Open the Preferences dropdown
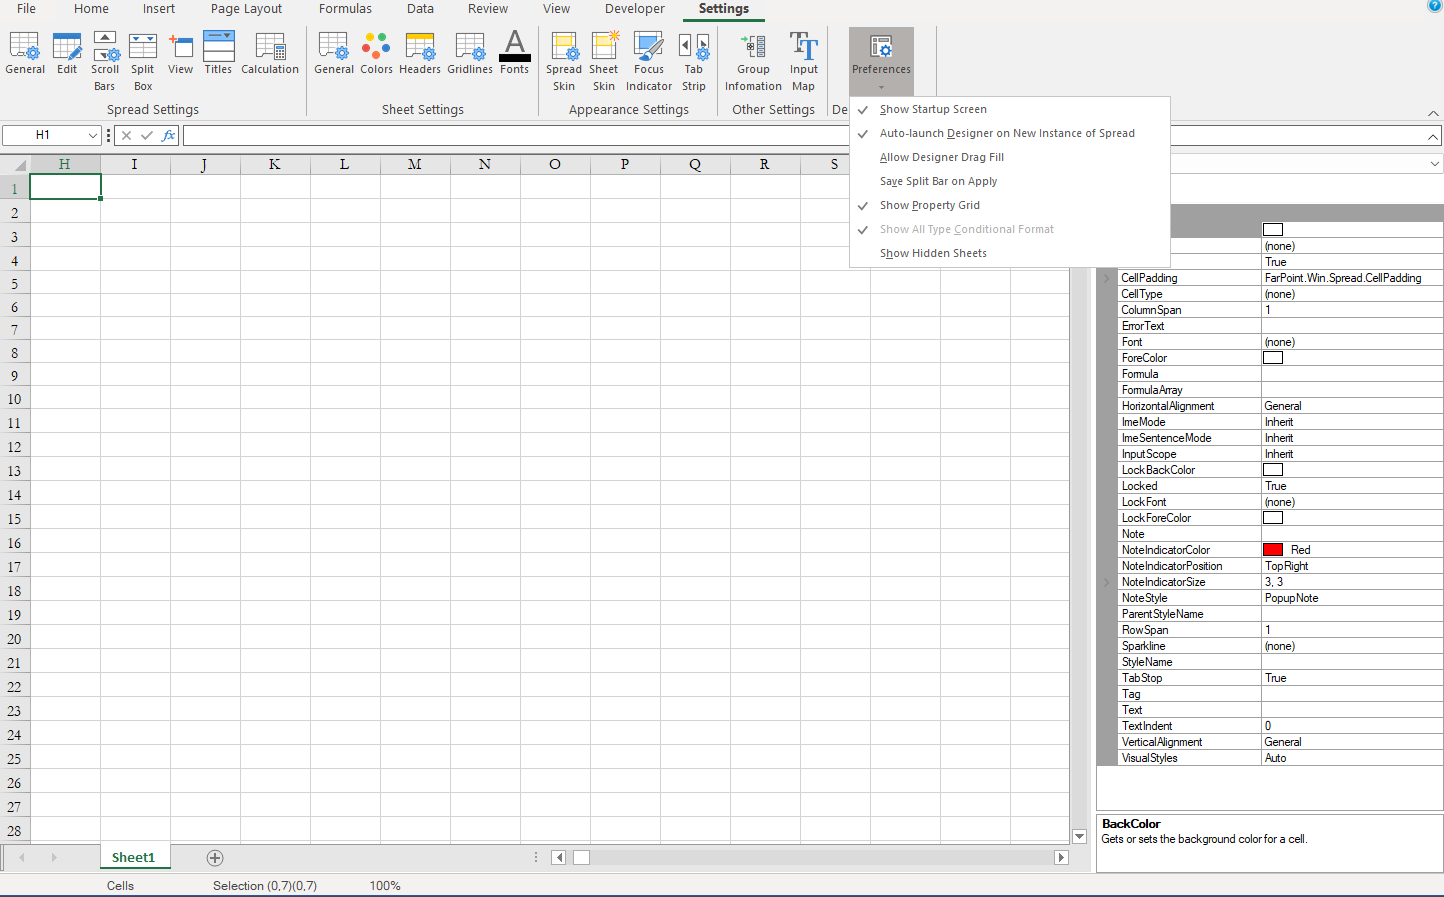 click(x=881, y=61)
